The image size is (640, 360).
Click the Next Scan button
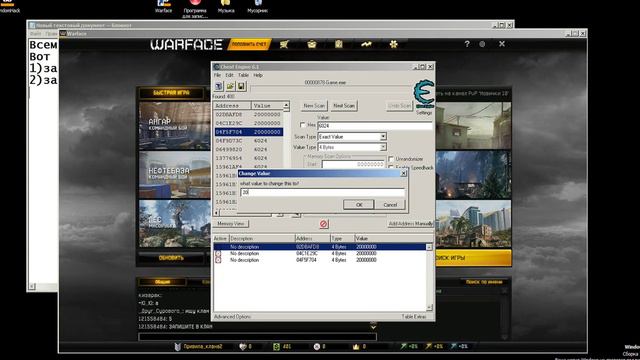tap(344, 106)
